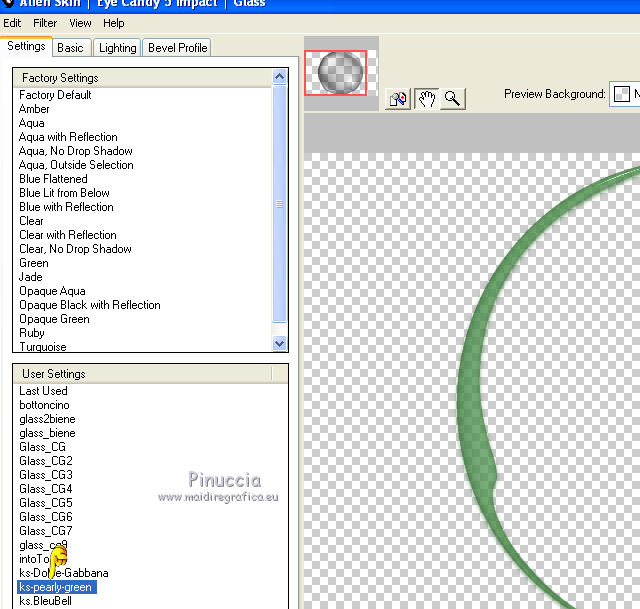Select Glass_CG7 user setting
The width and height of the screenshot is (640, 609).
pos(46,531)
